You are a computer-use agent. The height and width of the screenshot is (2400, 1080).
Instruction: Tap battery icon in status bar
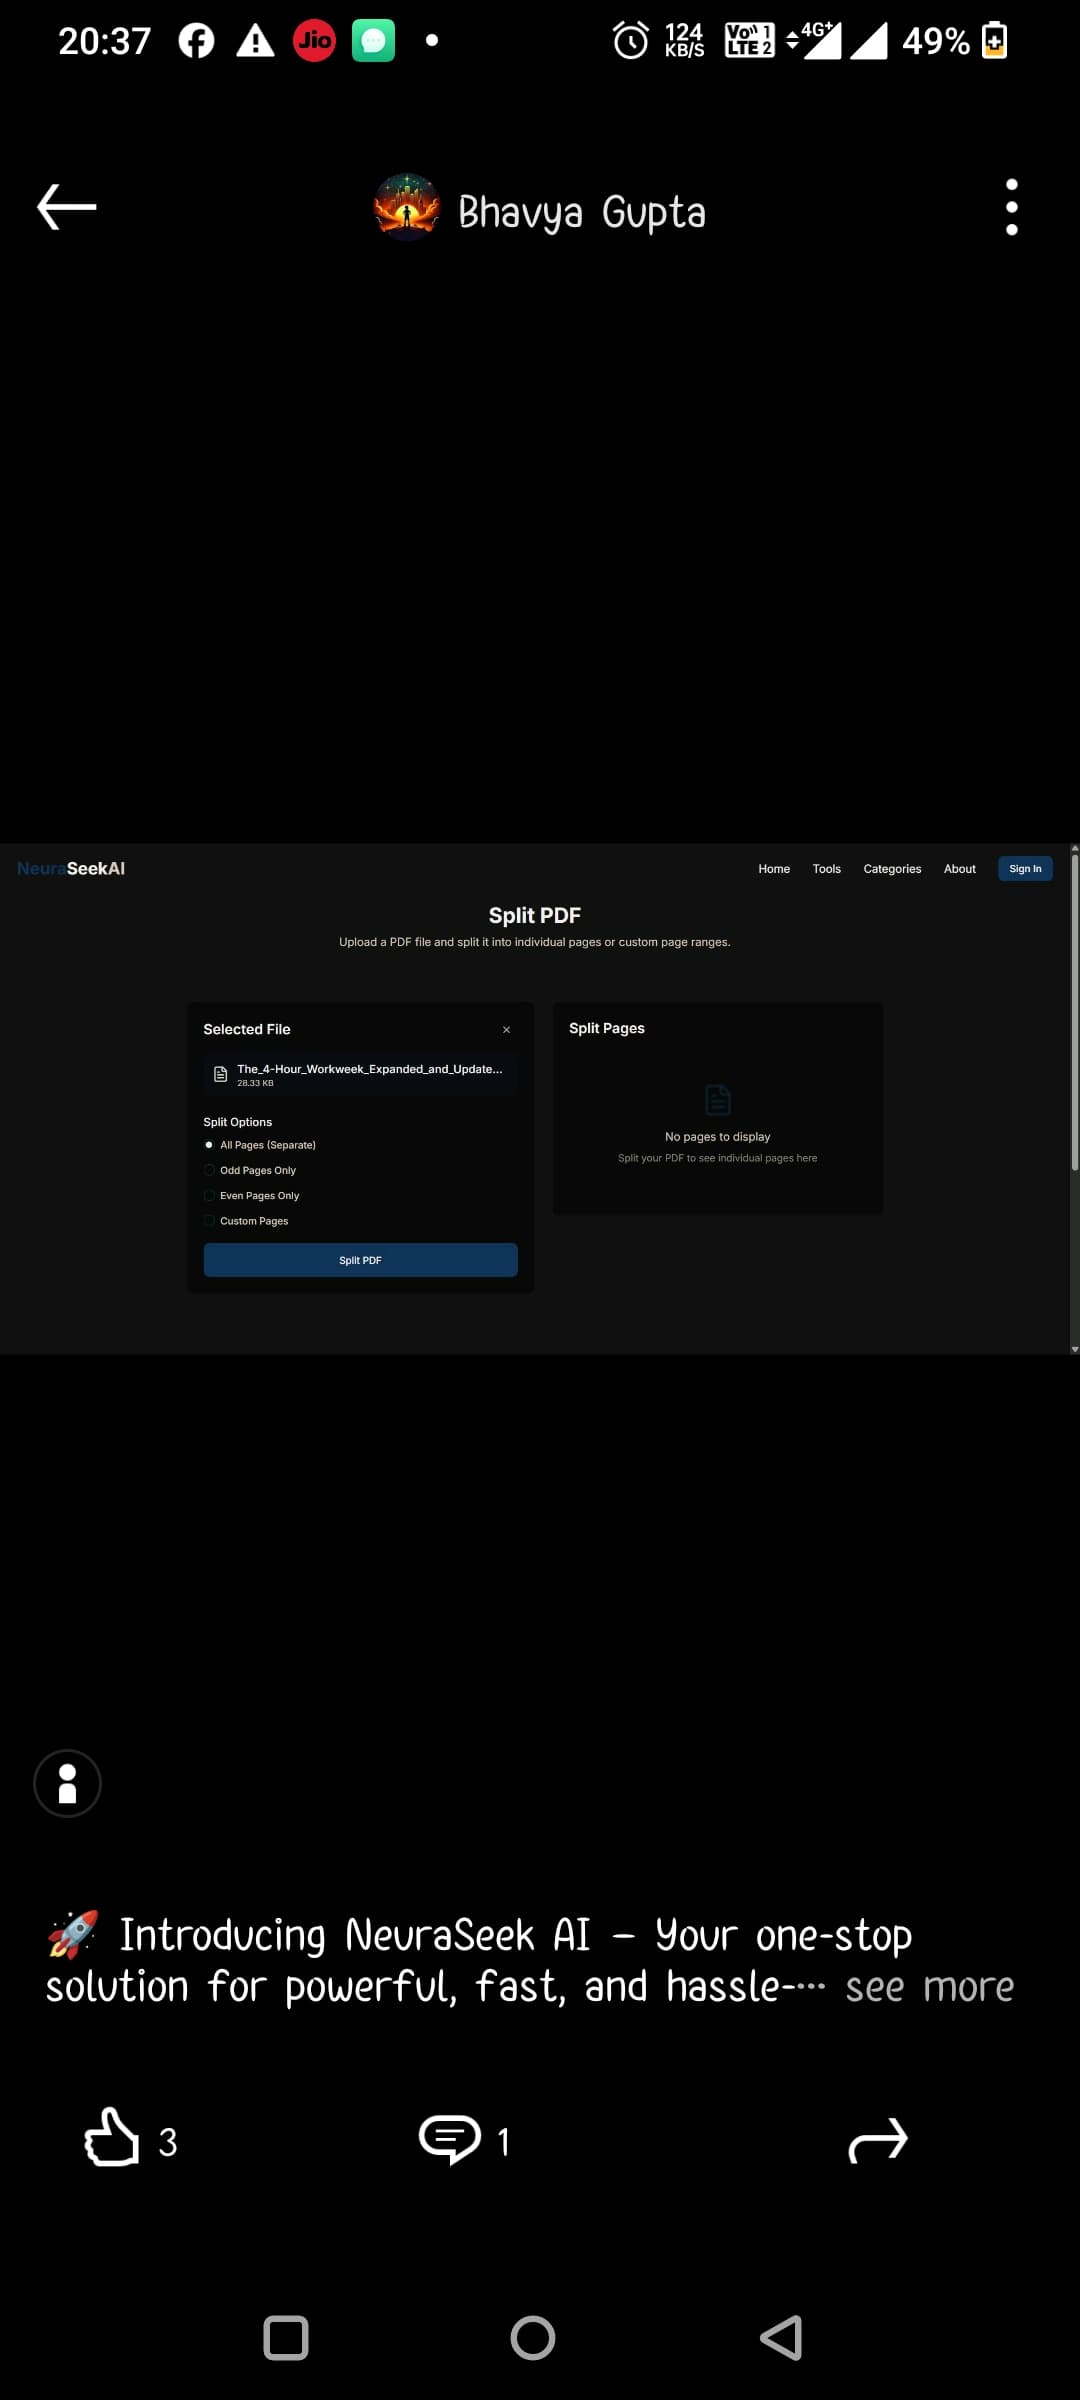pos(995,41)
